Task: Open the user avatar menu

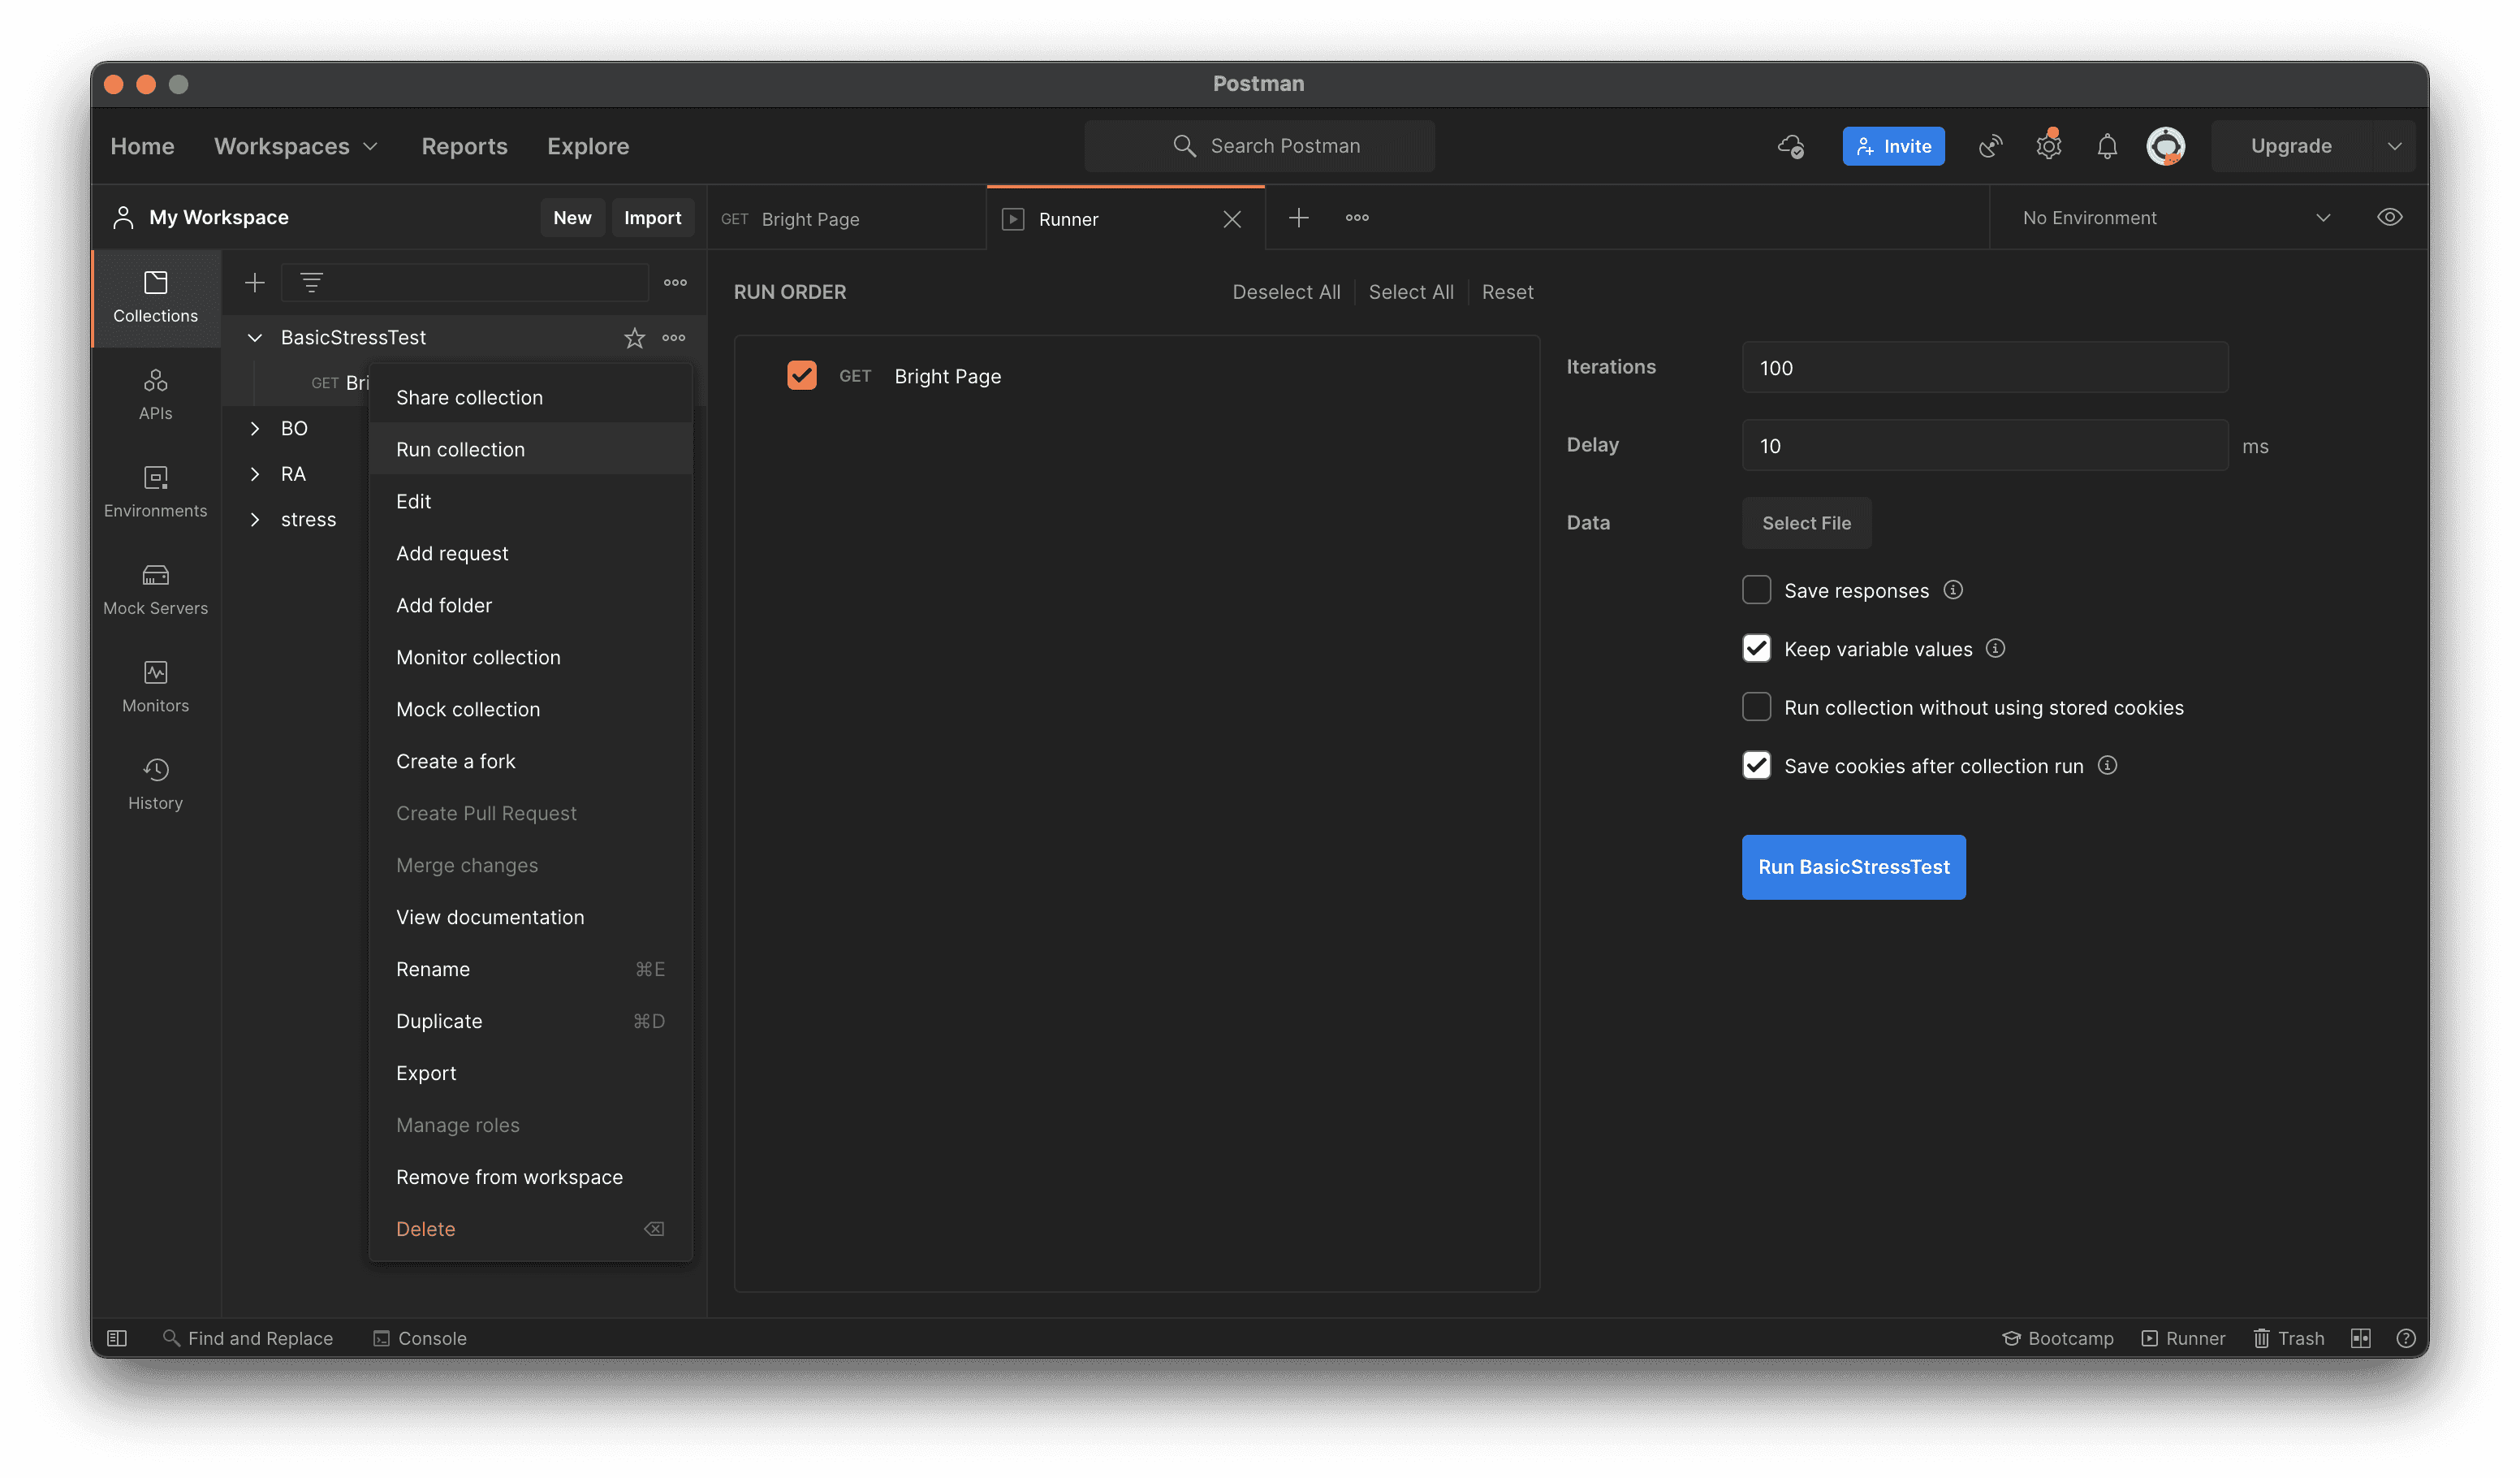Action: tap(2165, 146)
